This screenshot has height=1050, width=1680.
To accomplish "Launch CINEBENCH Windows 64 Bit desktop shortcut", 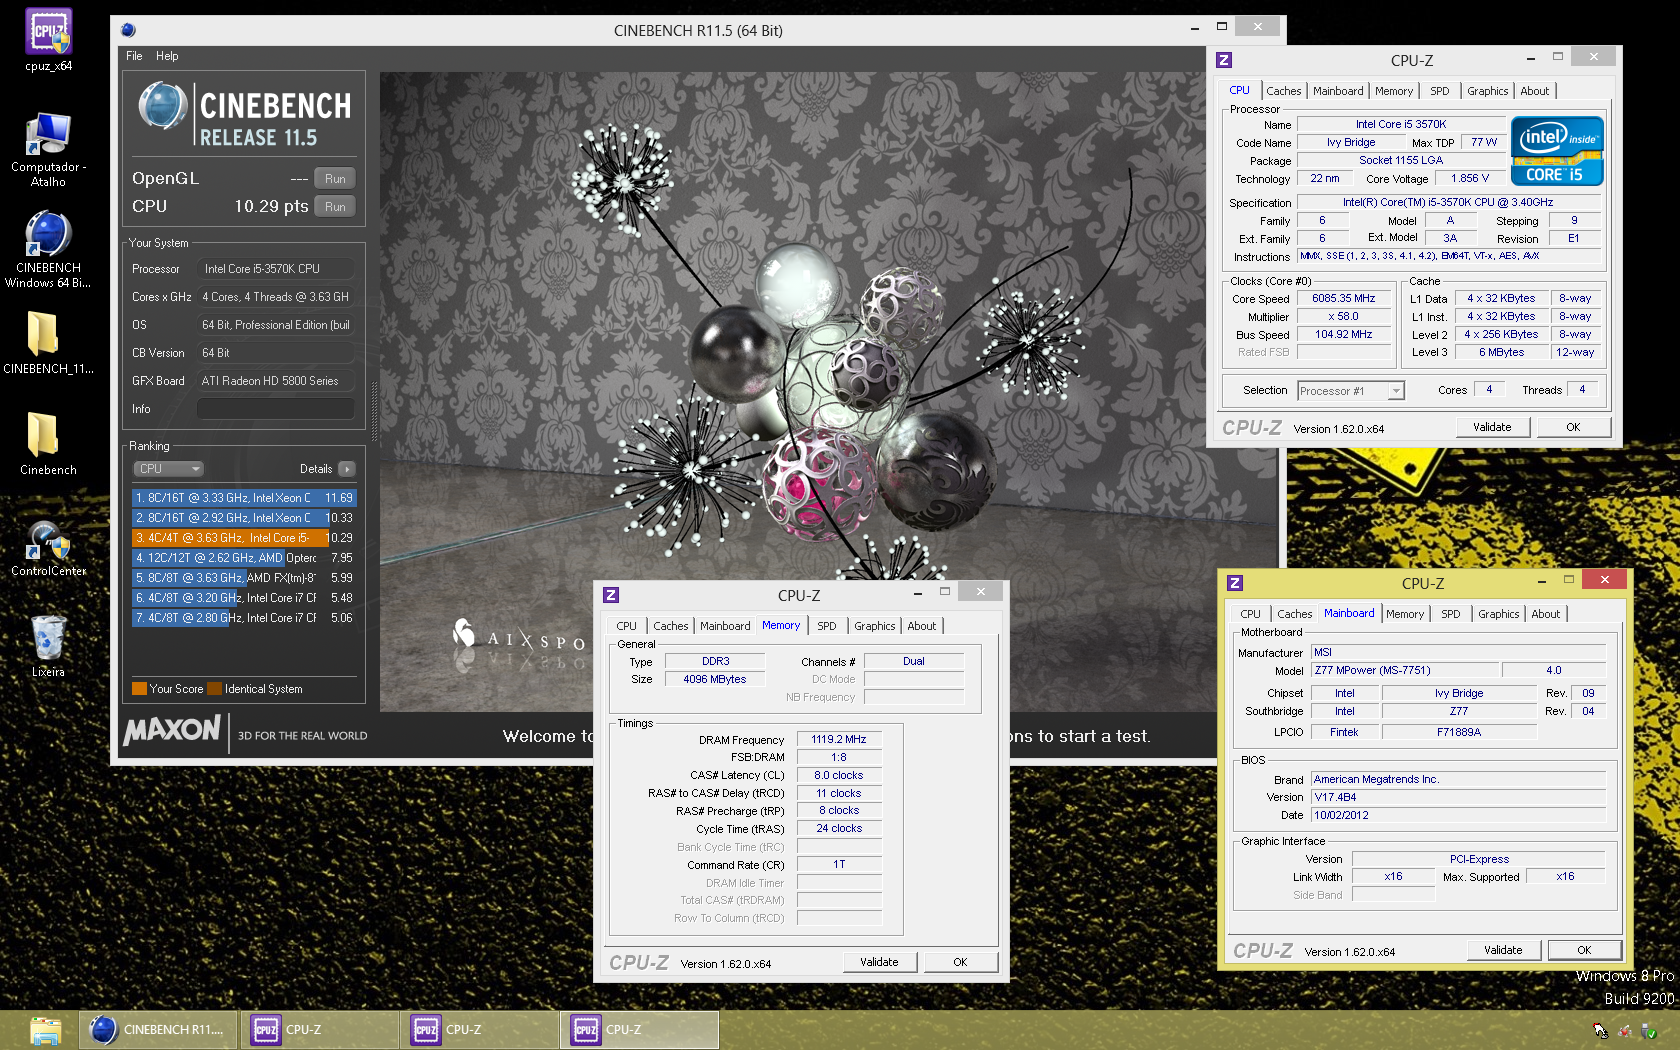I will [x=48, y=250].
